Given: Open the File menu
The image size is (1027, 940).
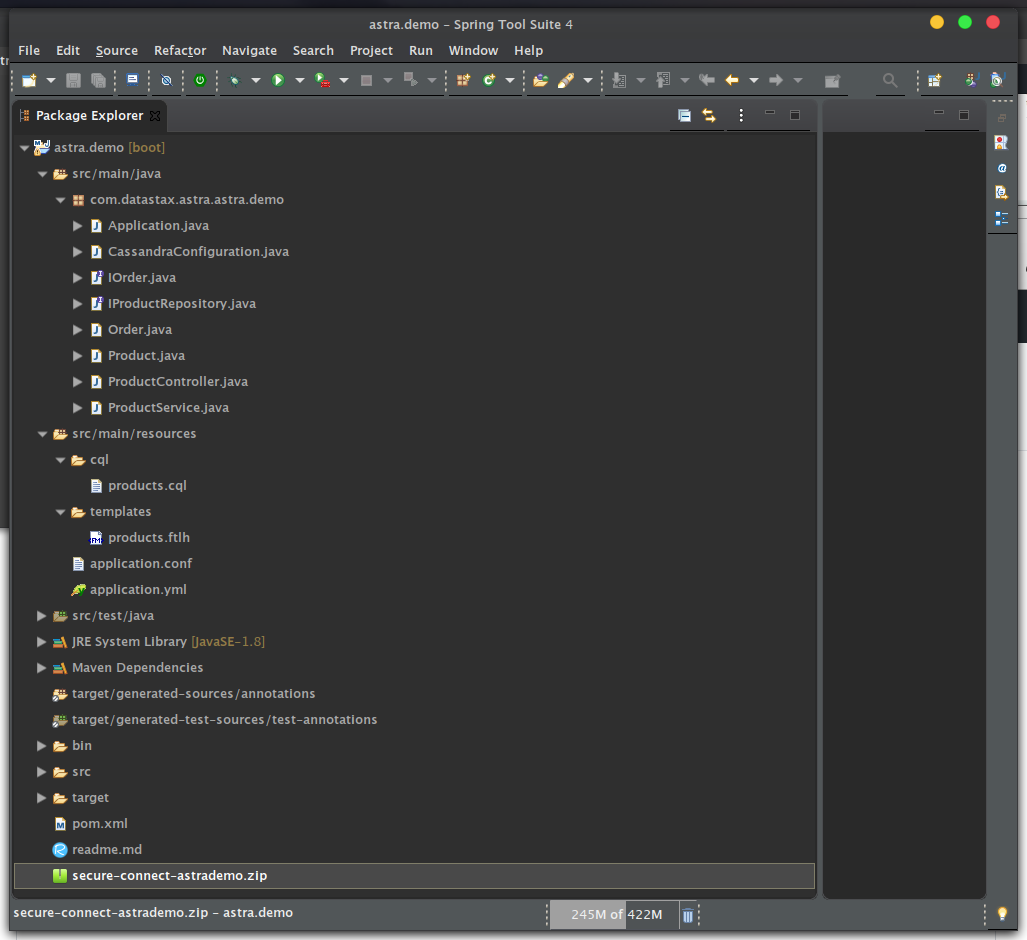Looking at the screenshot, I should [x=29, y=50].
